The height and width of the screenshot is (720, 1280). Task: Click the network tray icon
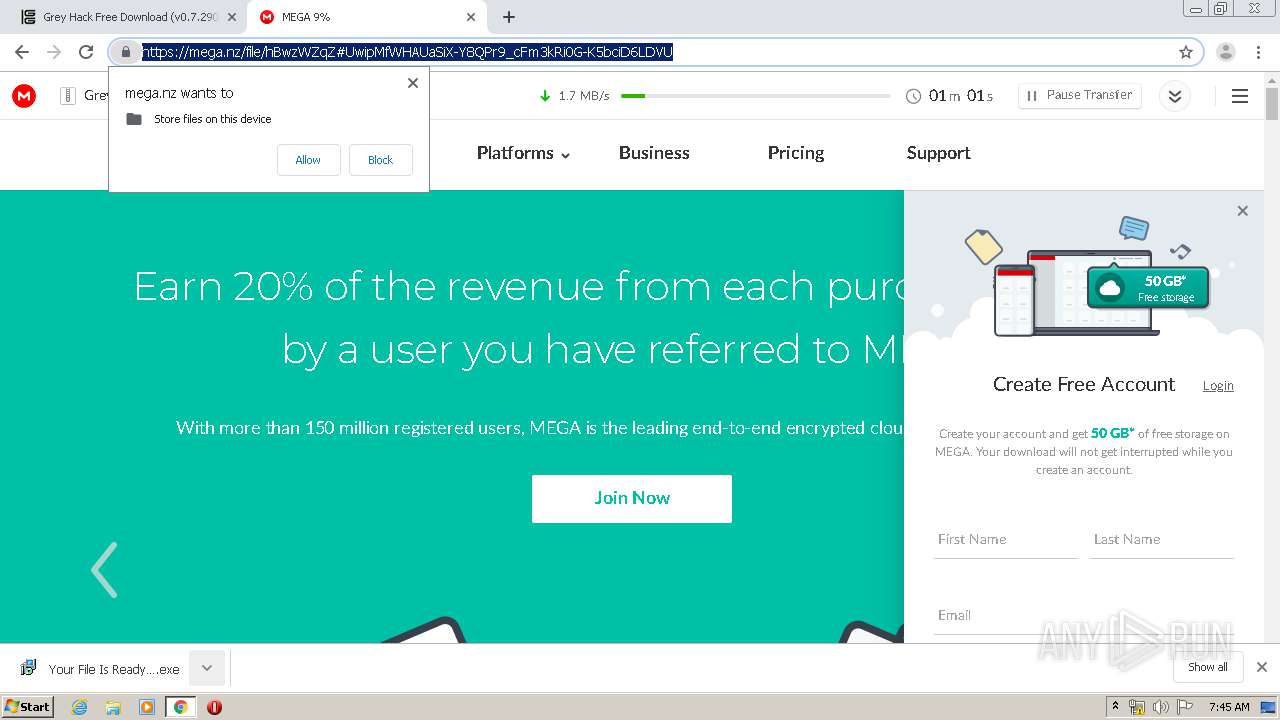coord(1136,707)
